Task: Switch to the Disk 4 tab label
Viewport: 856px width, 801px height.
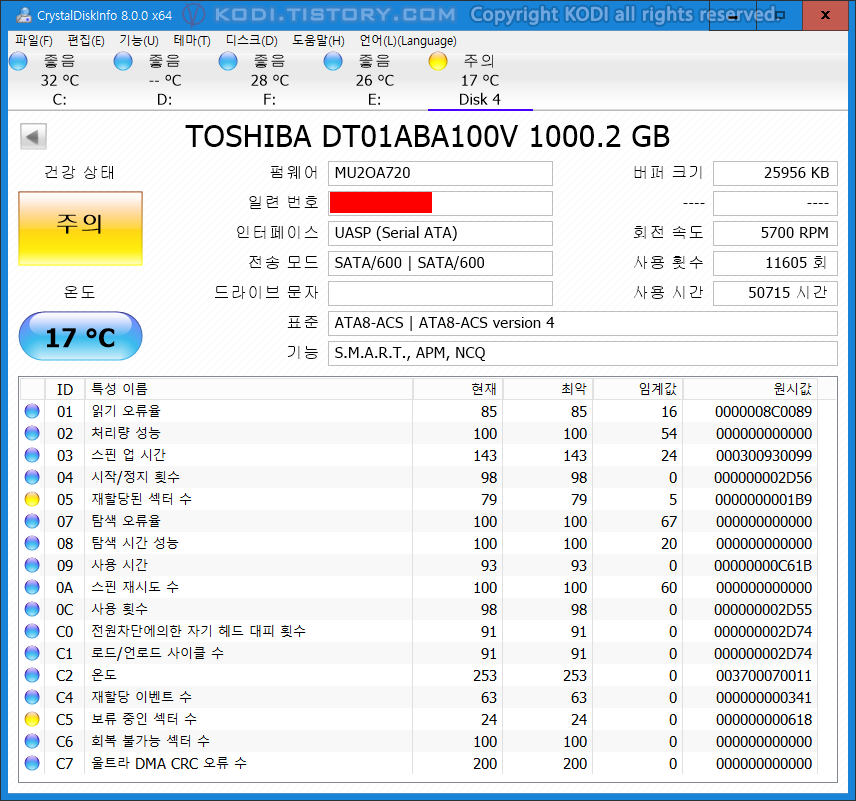Action: pos(479,99)
